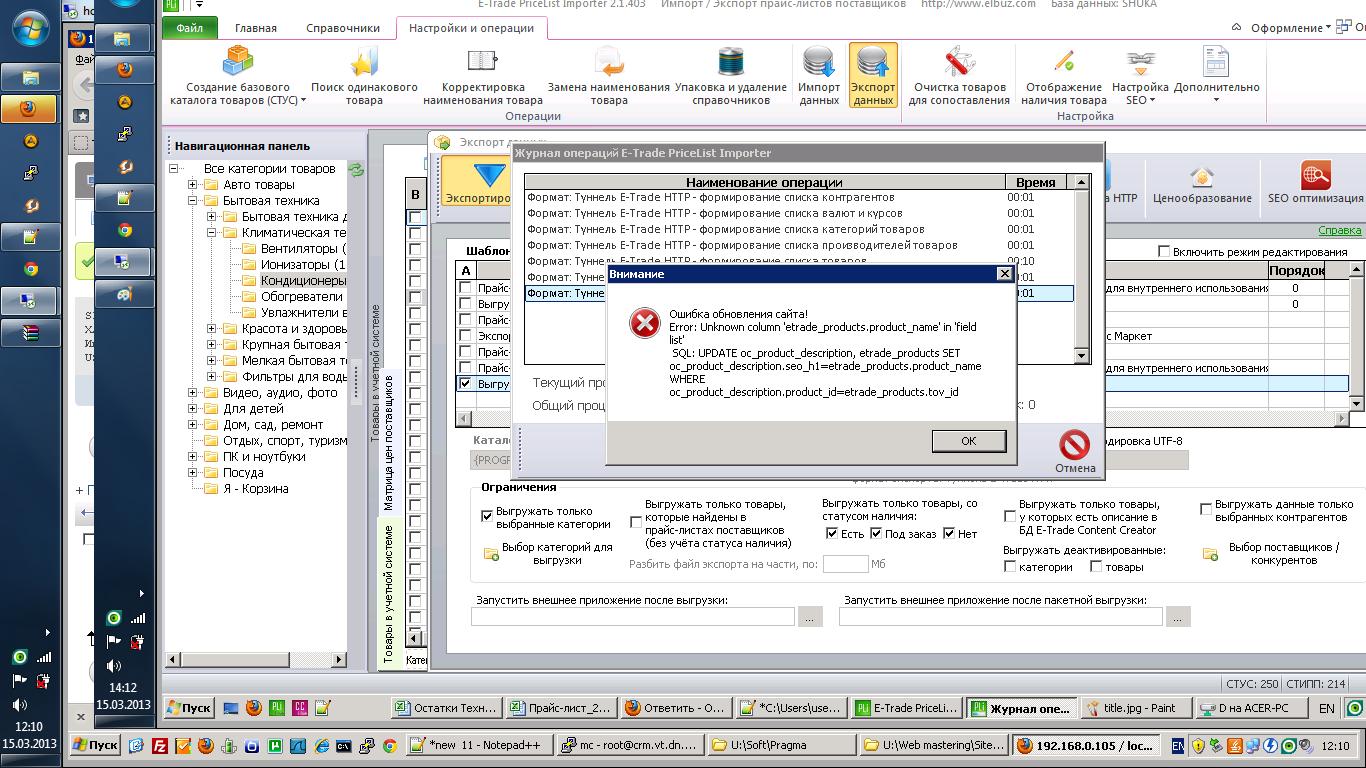1366x768 pixels.
Task: Select Обогреватели in the category tree
Action: [302, 297]
